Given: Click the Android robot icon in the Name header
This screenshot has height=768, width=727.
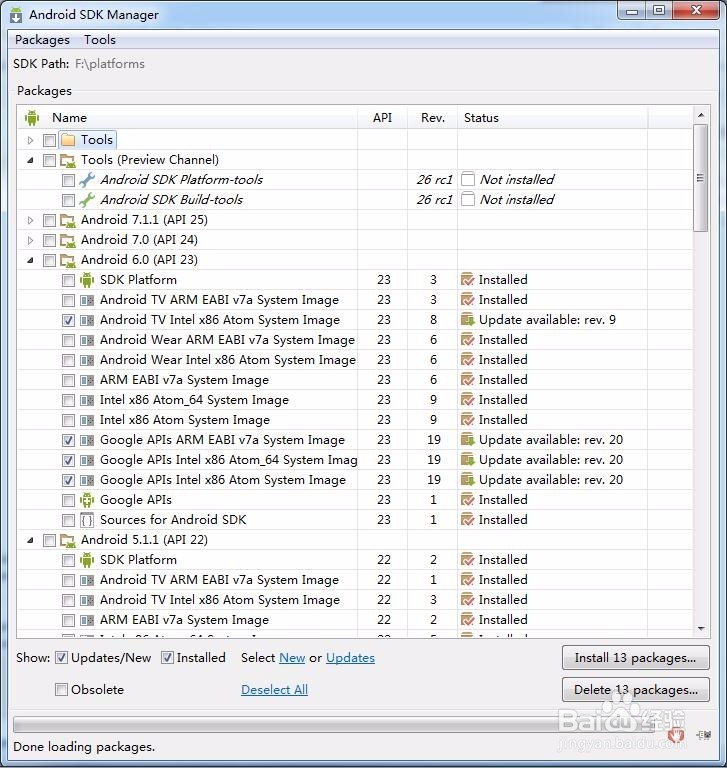Looking at the screenshot, I should tap(32, 118).
